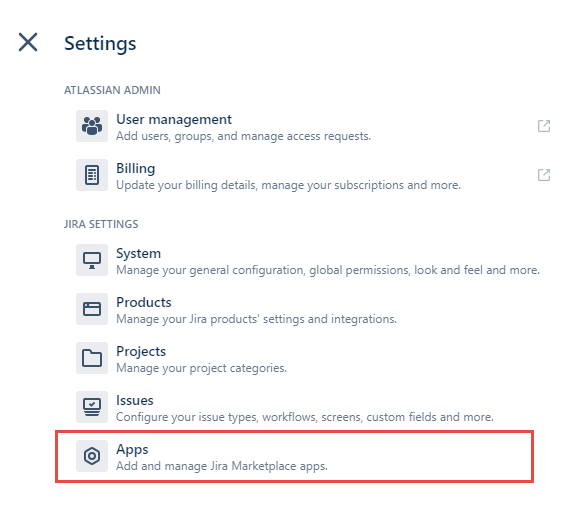Click the Issues checklist icon

[x=92, y=407]
